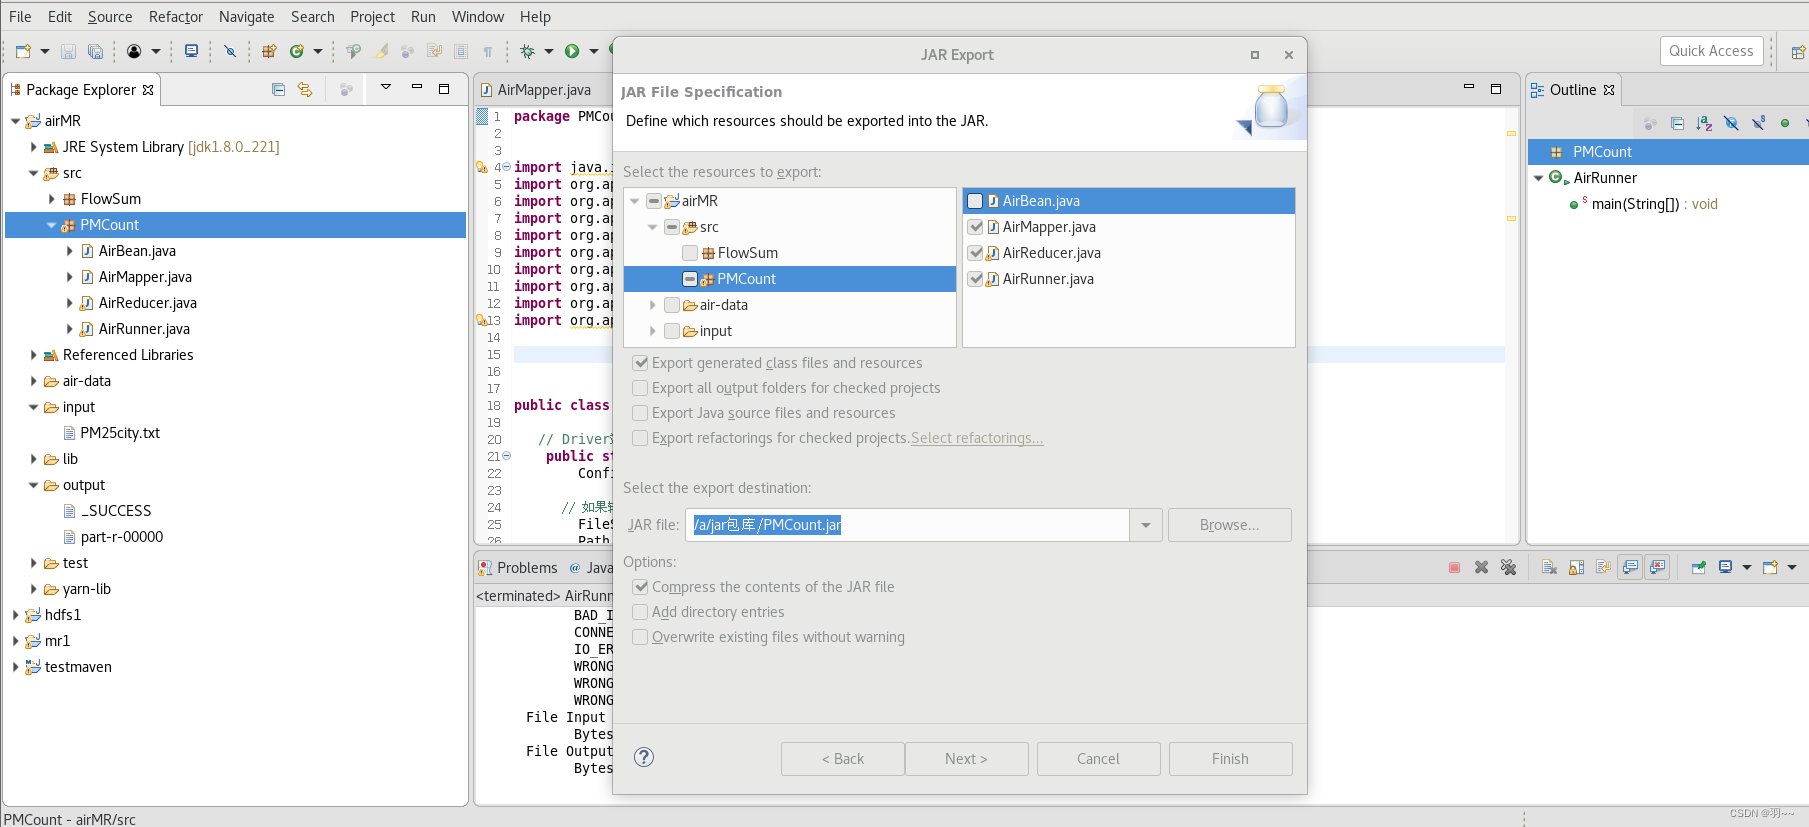
Task: Open the Project menu
Action: point(372,17)
